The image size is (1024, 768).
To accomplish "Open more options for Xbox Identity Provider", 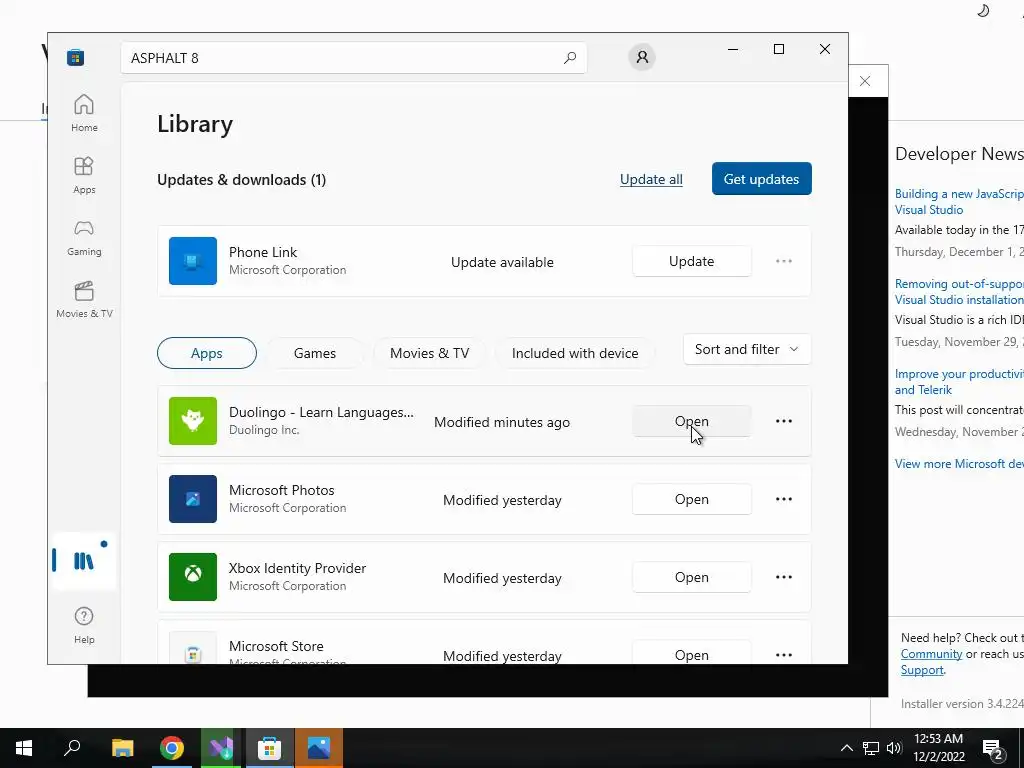I will click(x=784, y=577).
